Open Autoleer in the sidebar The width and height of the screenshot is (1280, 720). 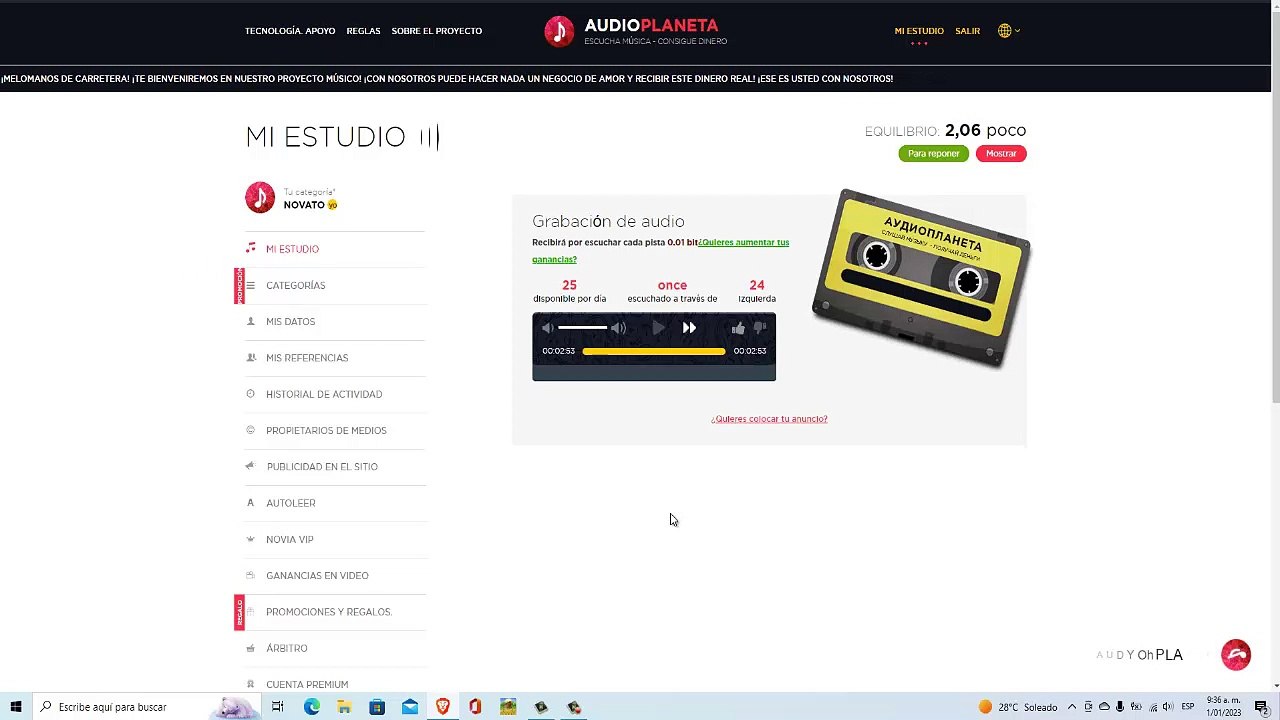[290, 503]
